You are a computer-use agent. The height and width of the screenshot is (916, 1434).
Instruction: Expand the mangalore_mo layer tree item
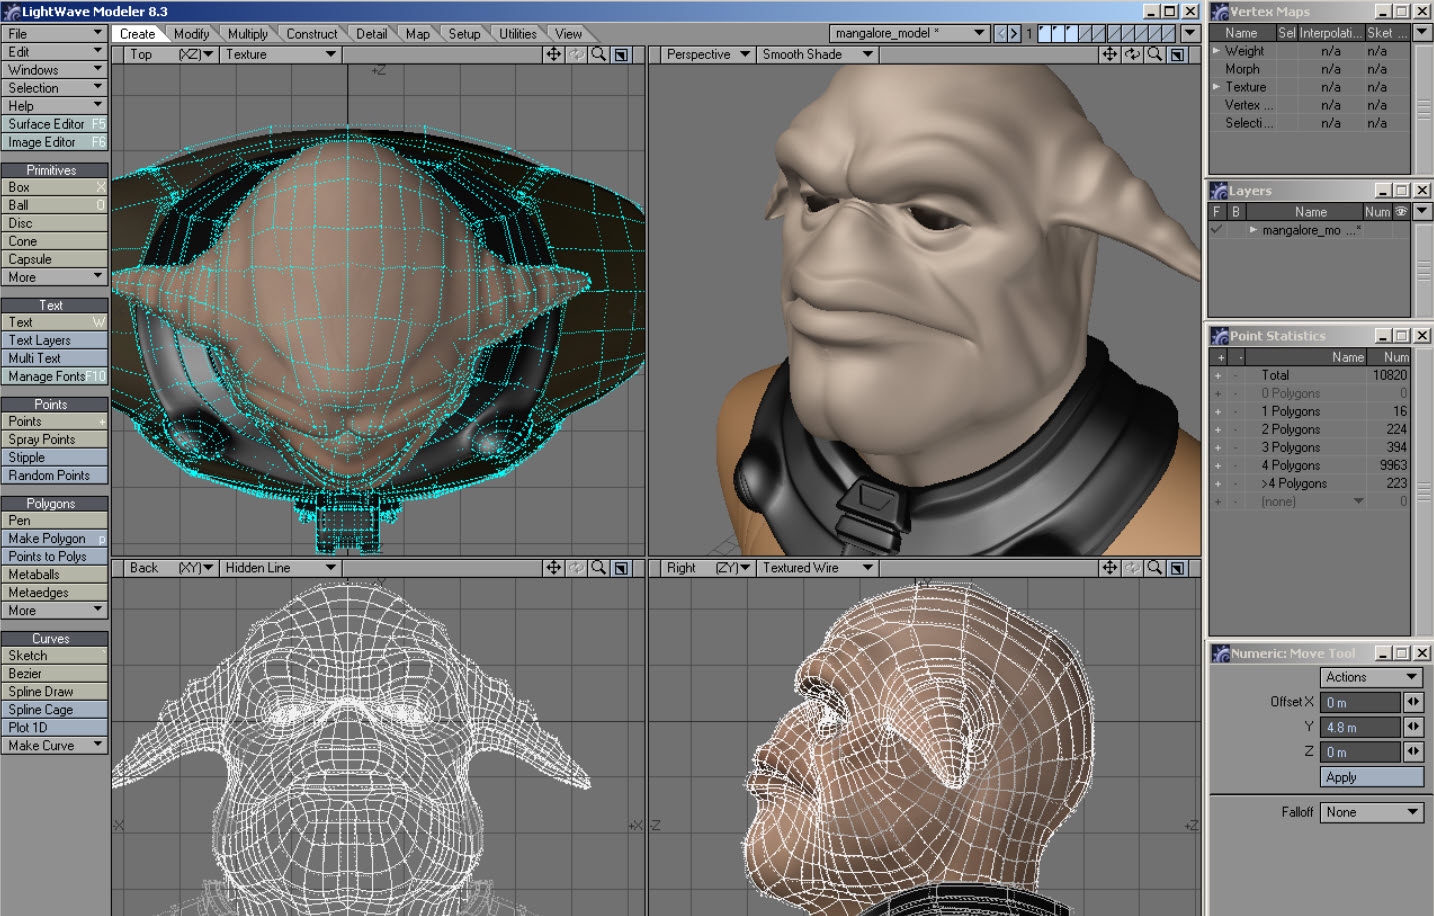[1253, 230]
